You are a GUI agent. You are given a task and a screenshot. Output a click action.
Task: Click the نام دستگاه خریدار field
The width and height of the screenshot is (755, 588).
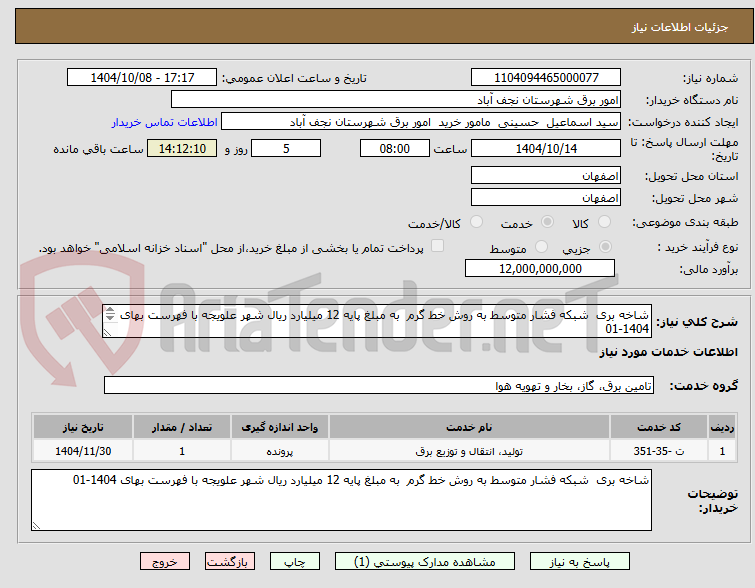click(396, 100)
